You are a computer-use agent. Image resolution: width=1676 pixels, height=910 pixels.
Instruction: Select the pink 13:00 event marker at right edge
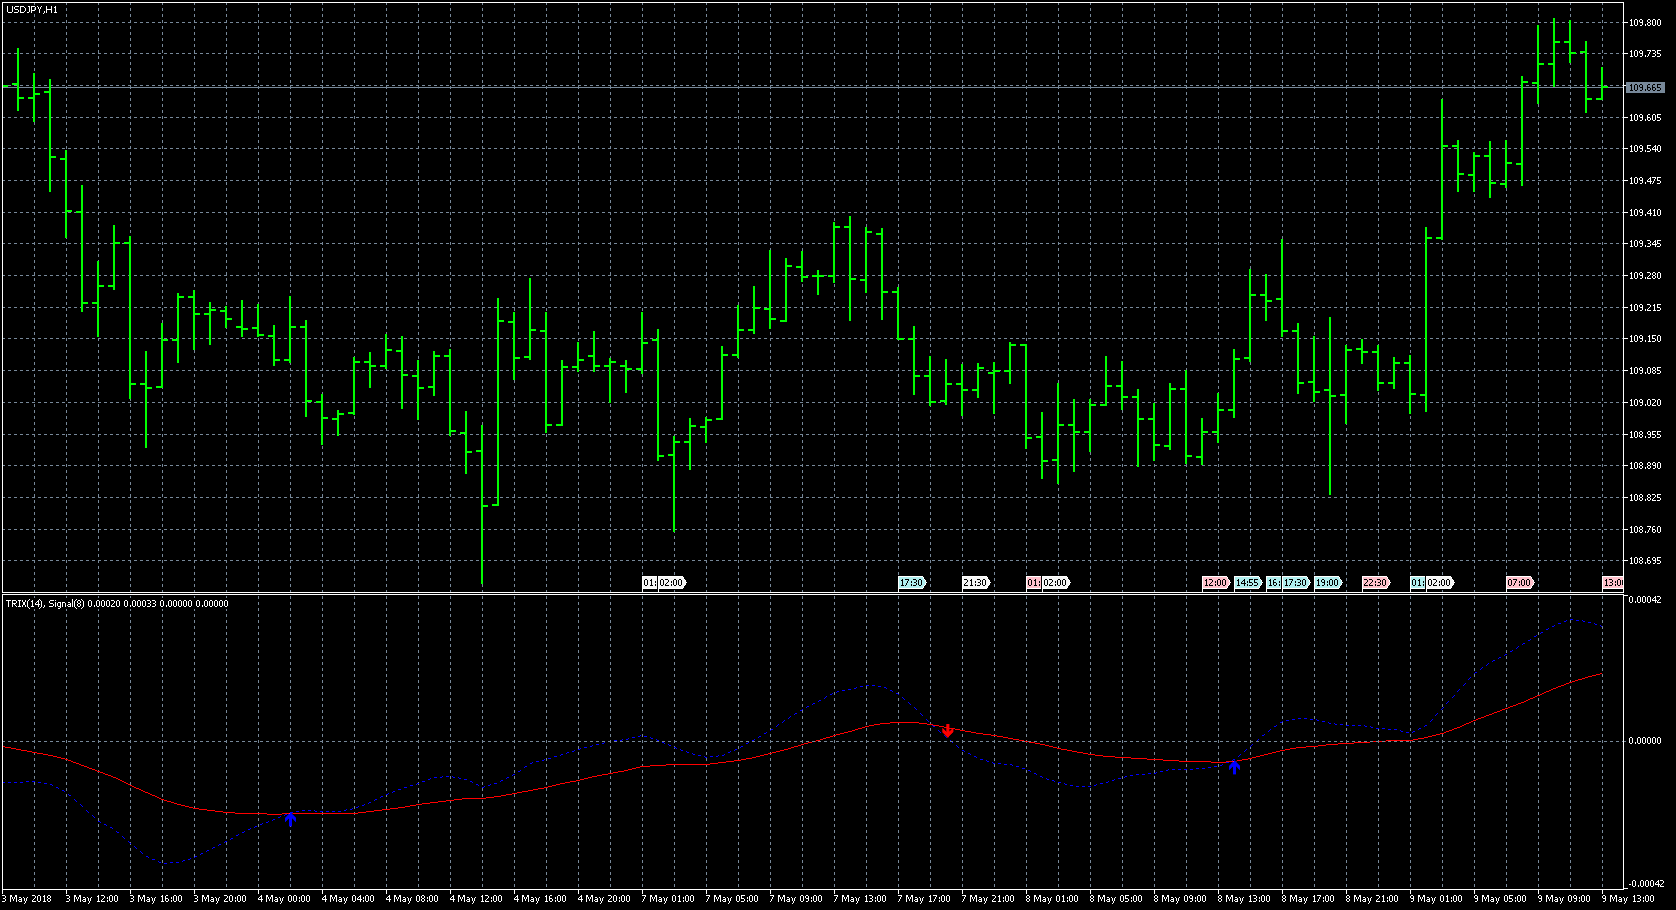pyautogui.click(x=1613, y=583)
